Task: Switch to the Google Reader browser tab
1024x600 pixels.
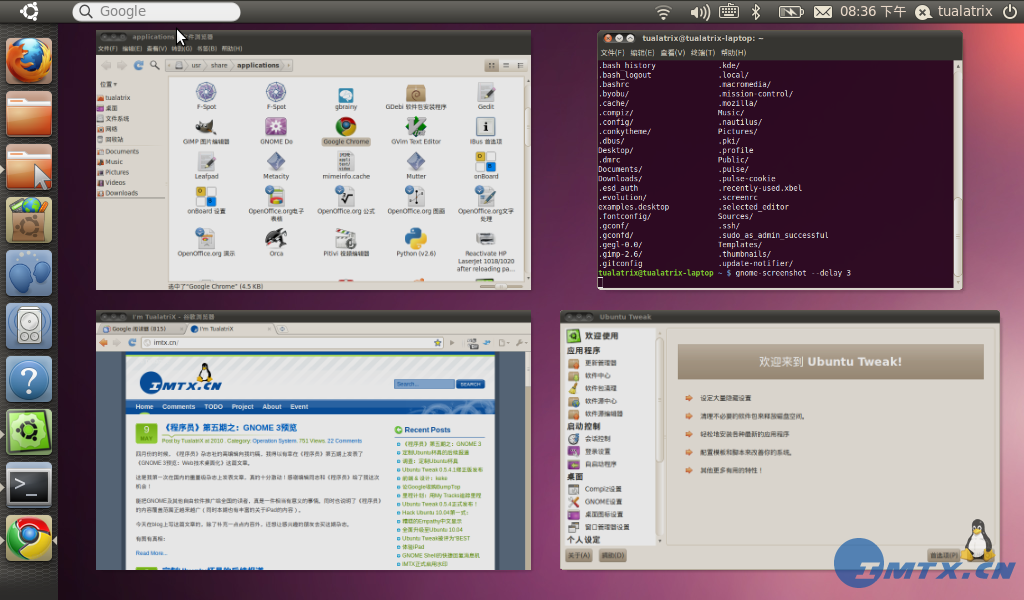Action: coord(140,328)
